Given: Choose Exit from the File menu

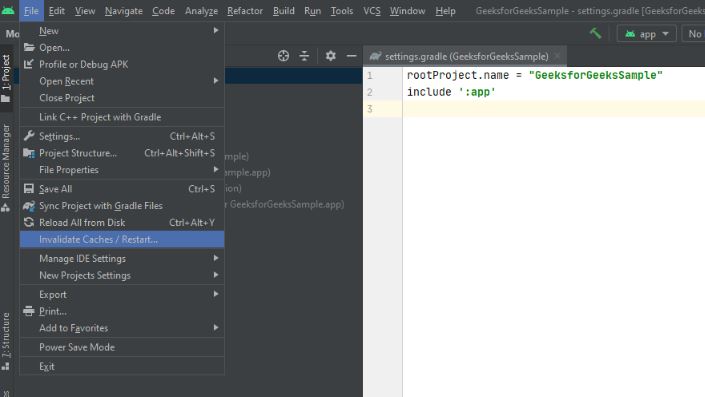Looking at the screenshot, I should (122, 366).
